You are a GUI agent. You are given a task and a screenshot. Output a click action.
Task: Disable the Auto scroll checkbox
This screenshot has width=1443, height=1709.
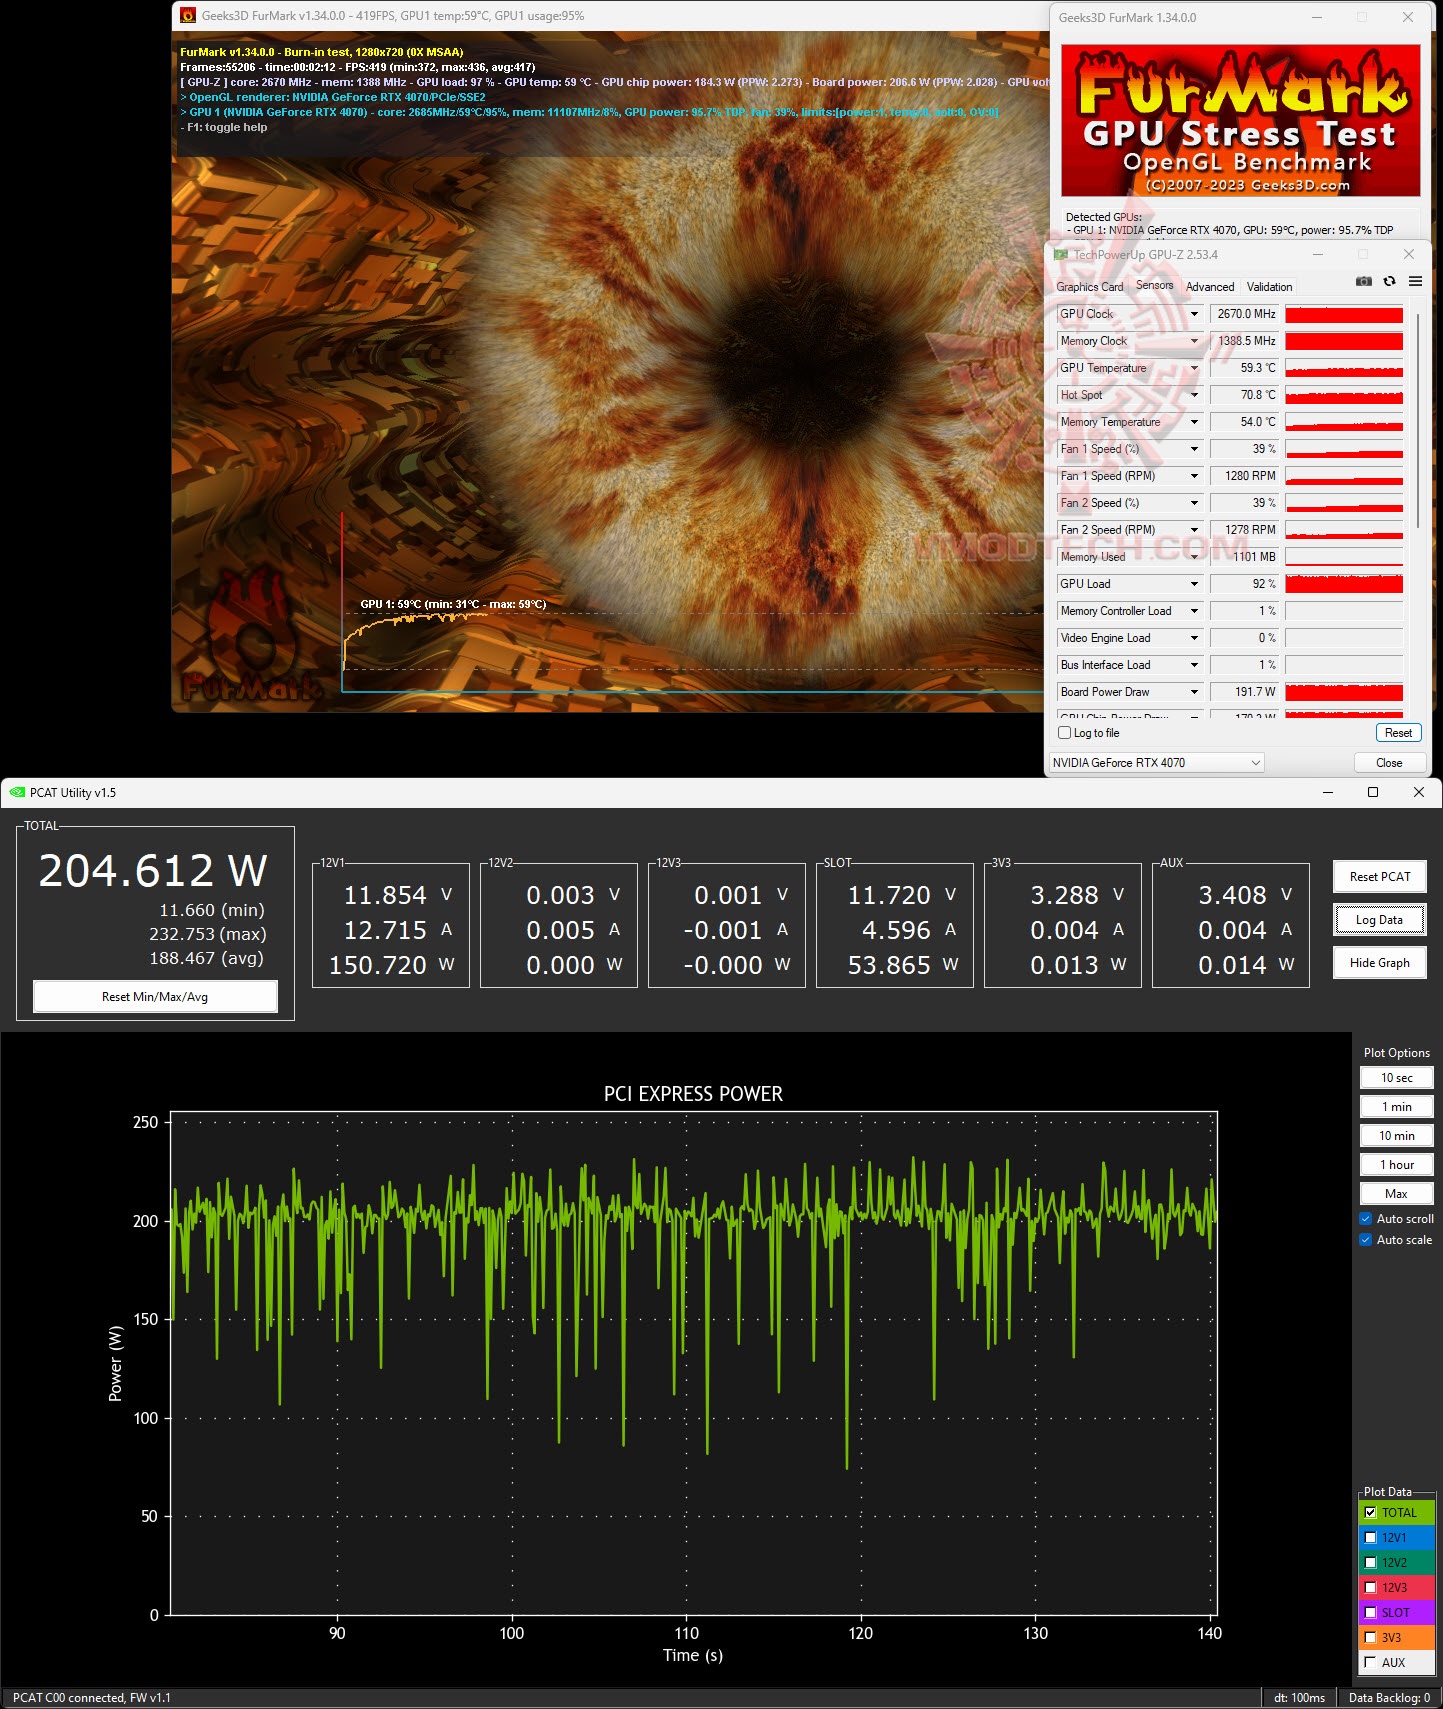[x=1366, y=1219]
